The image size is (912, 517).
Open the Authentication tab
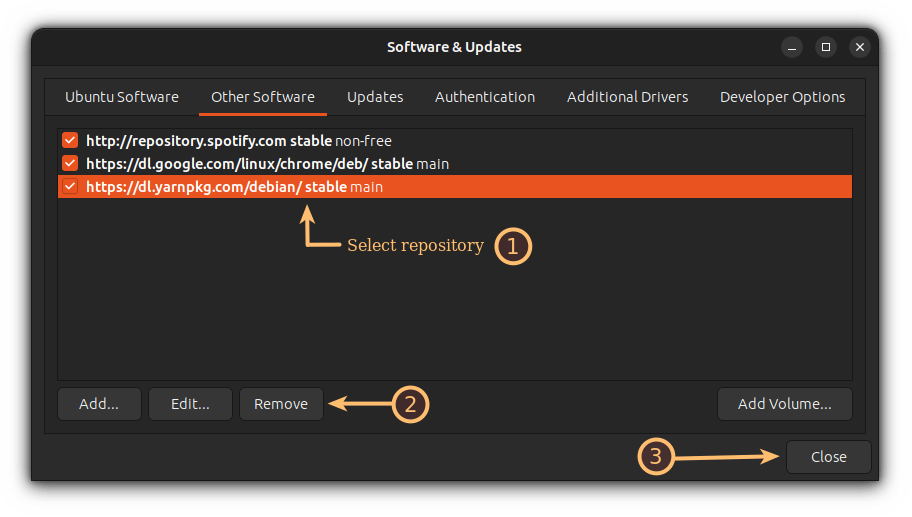tap(485, 97)
